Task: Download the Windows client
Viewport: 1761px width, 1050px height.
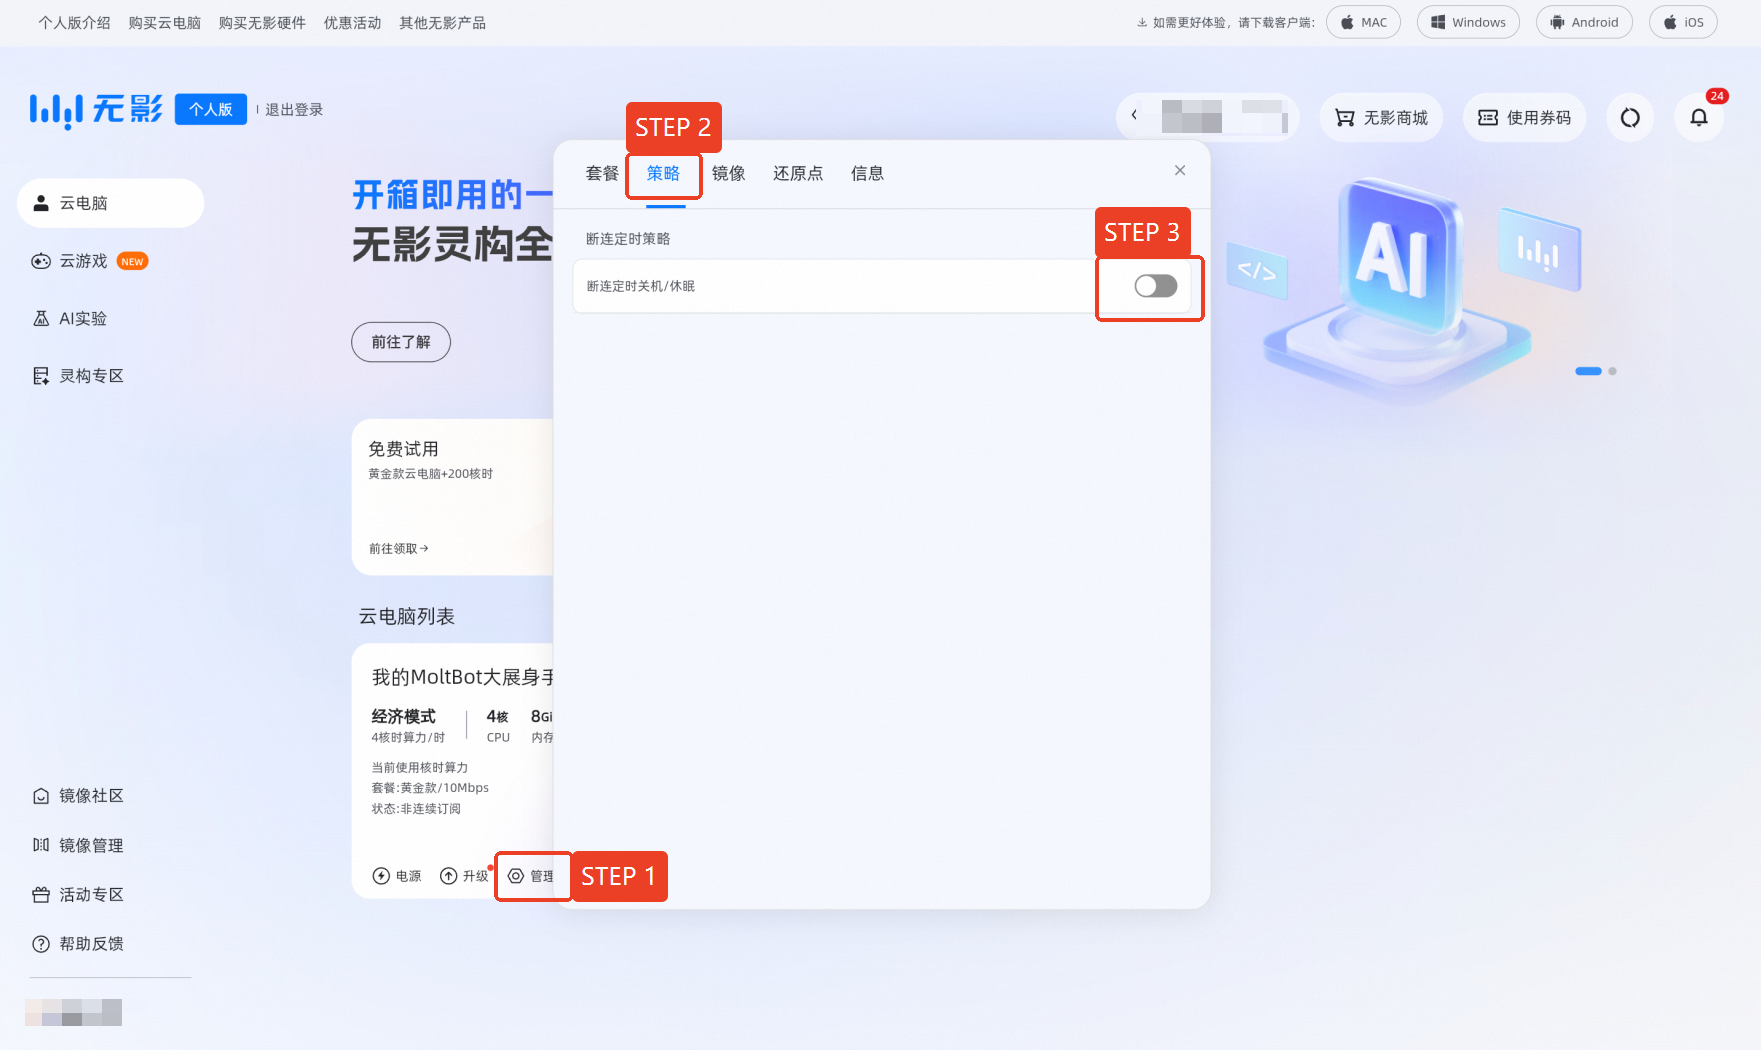Action: coord(1468,22)
